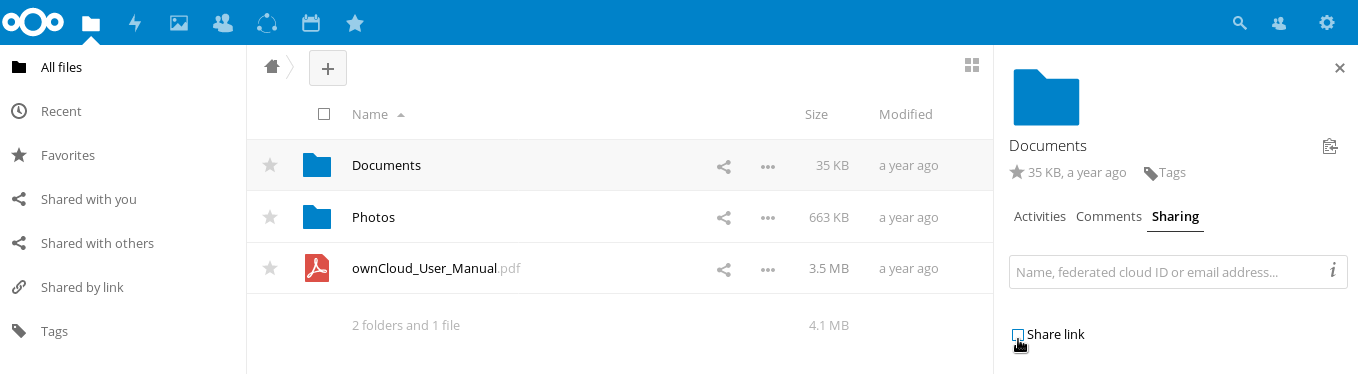
Task: Click share icon on Photos row
Action: [x=724, y=218]
